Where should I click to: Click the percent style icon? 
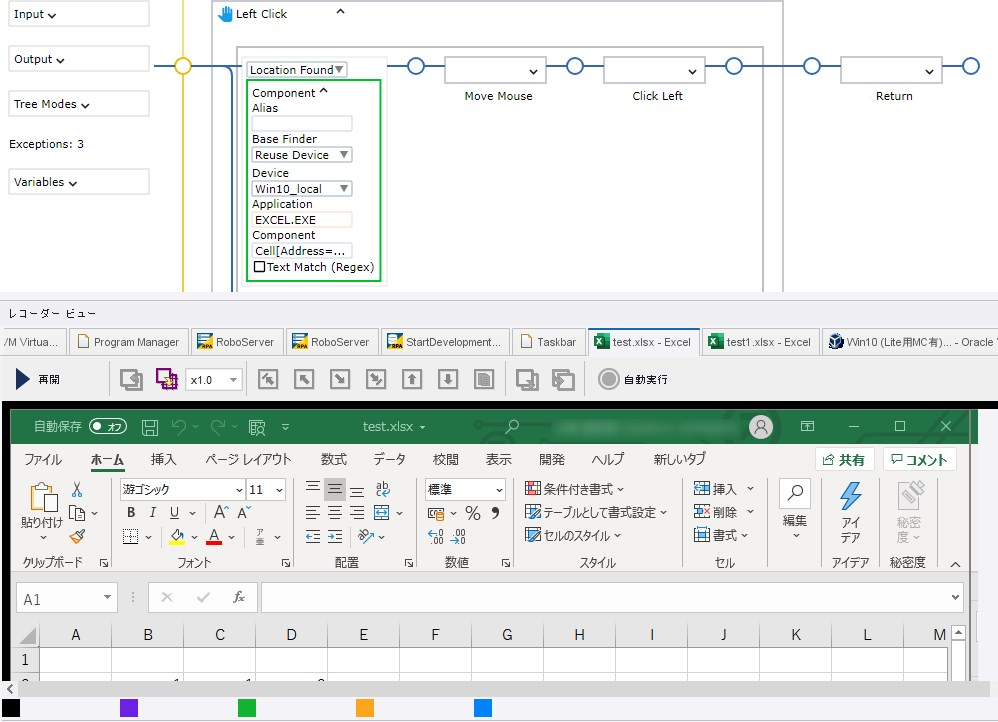click(472, 513)
